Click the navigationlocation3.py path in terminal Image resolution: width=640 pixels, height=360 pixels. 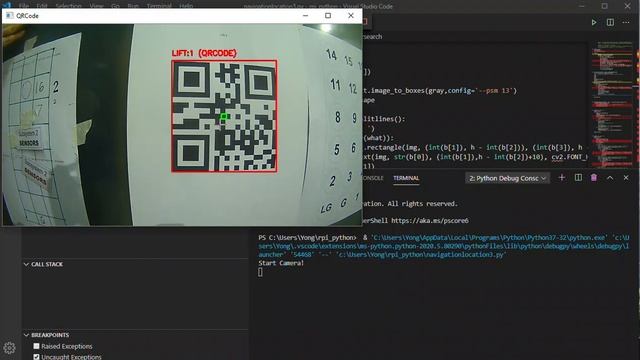(x=420, y=255)
